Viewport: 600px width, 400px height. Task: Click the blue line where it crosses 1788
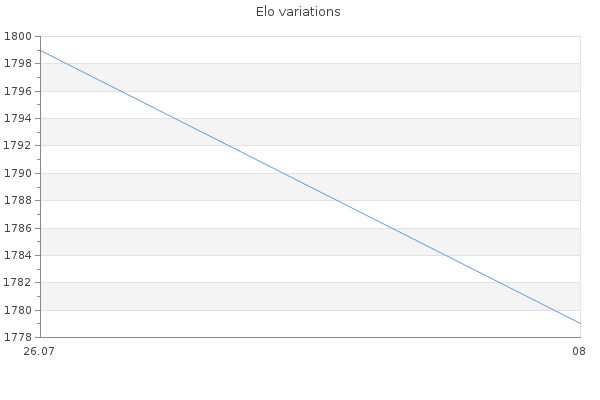click(337, 200)
